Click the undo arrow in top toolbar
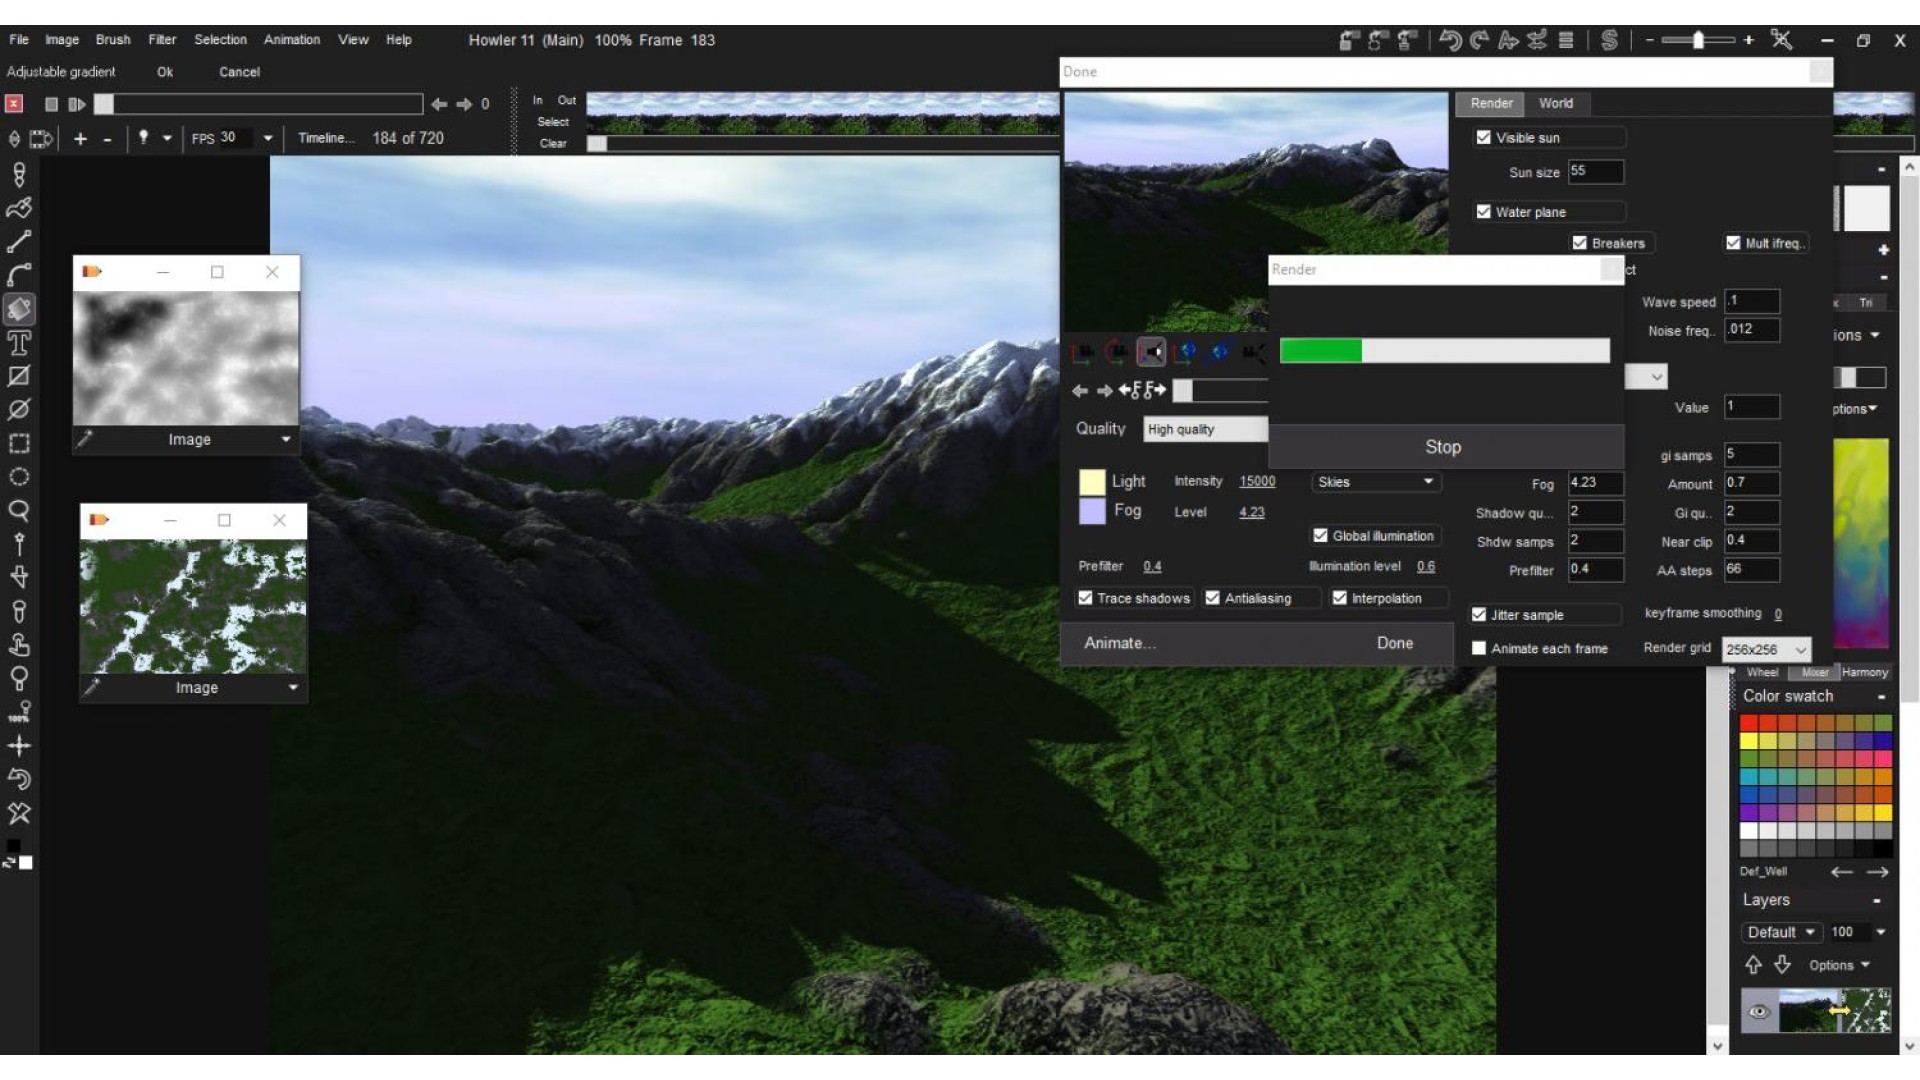The width and height of the screenshot is (1920, 1080). point(1450,40)
